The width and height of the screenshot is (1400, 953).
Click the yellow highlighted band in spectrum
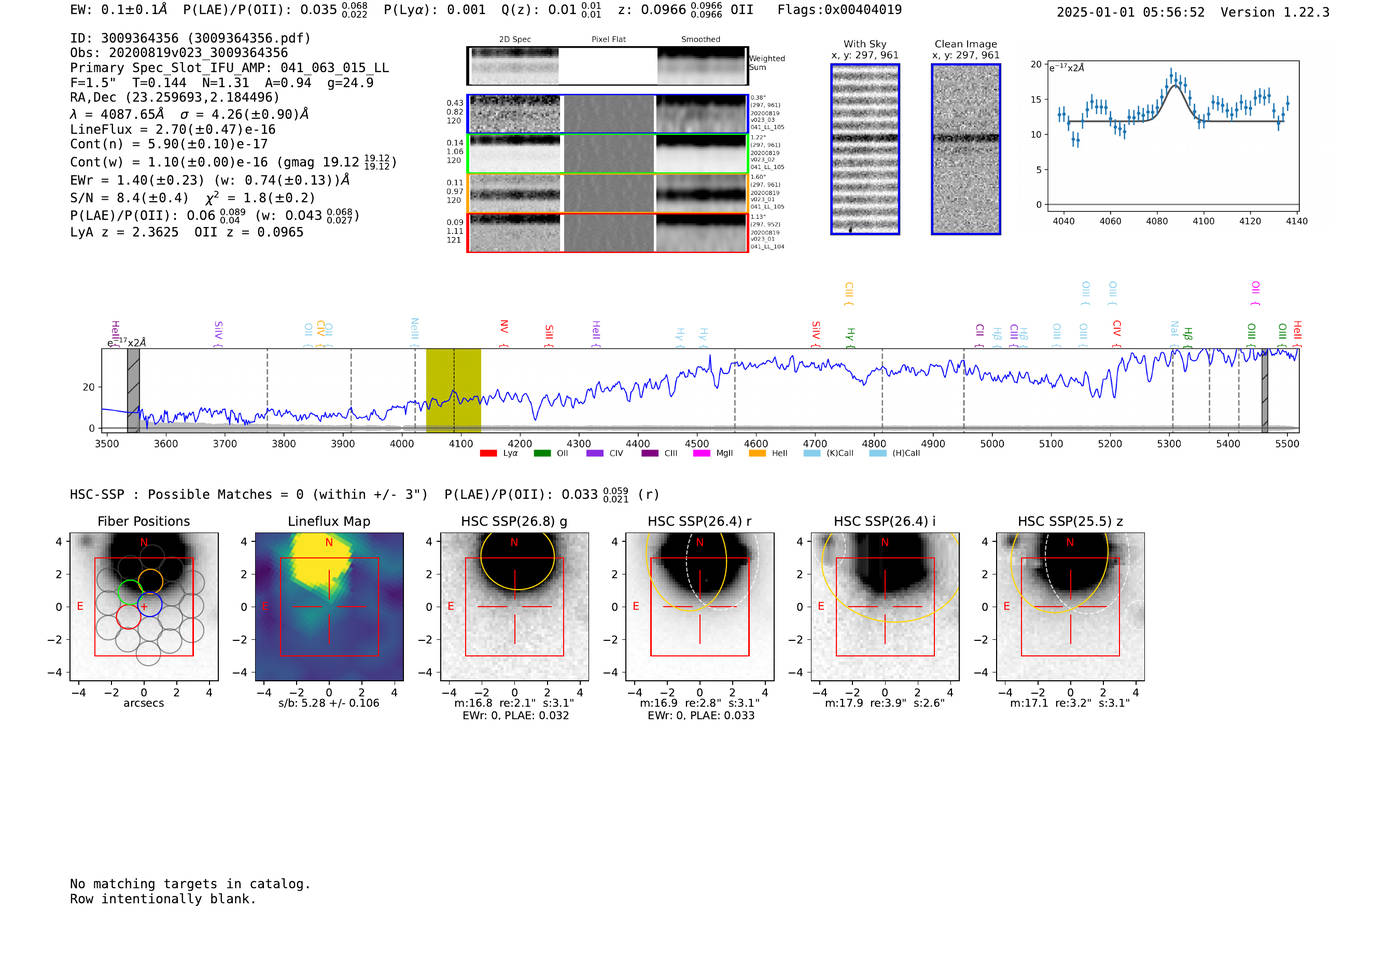(x=453, y=390)
